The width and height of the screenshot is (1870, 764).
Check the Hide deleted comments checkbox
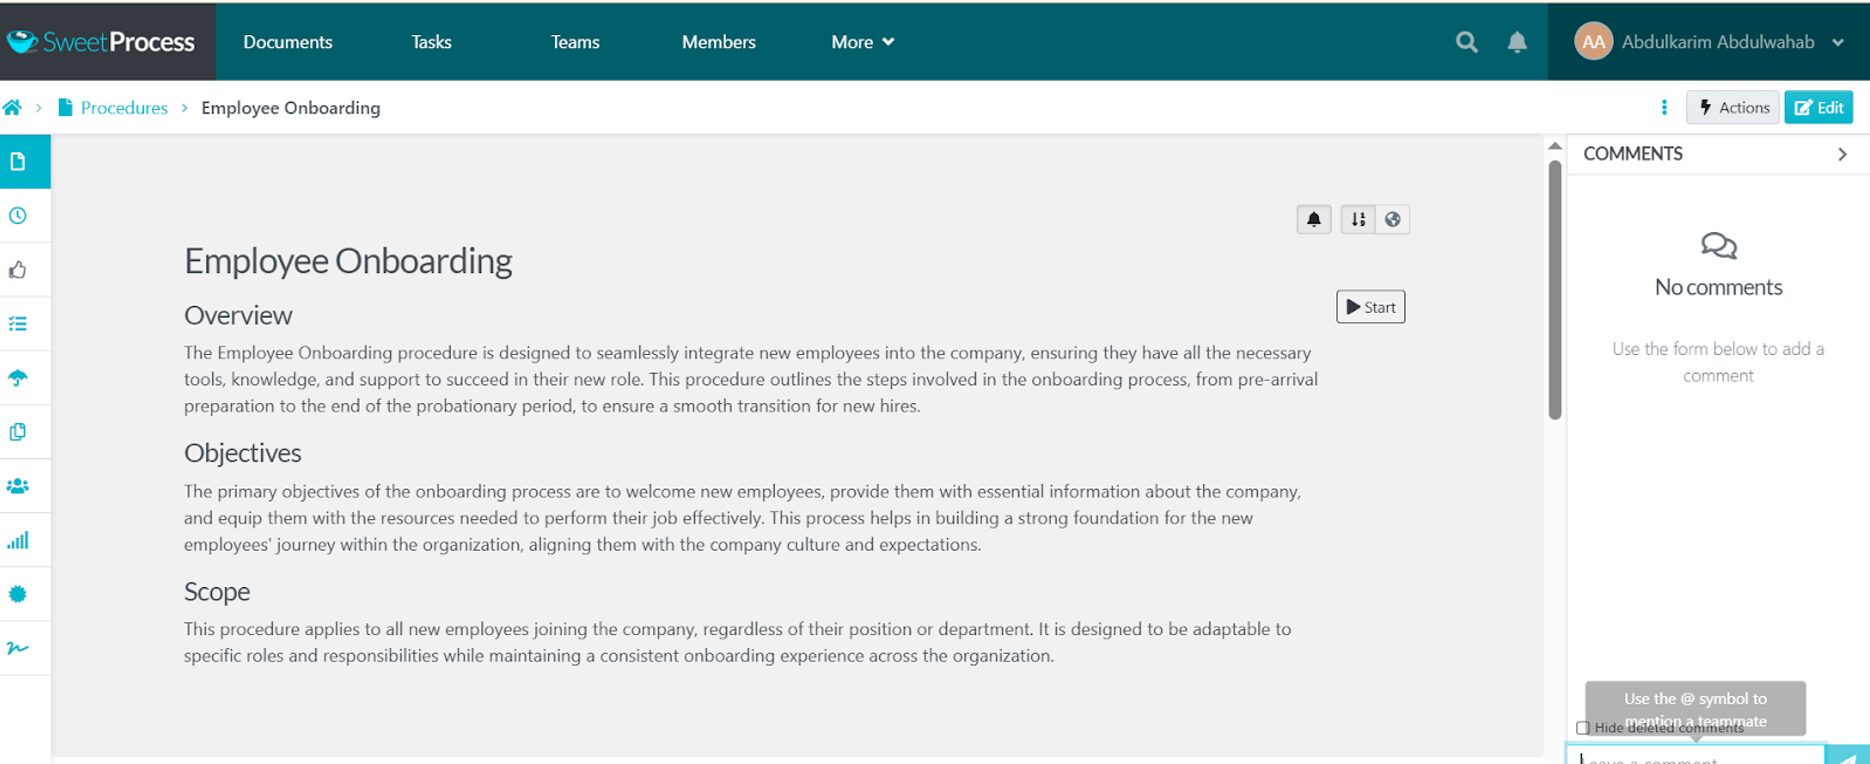[1582, 728]
